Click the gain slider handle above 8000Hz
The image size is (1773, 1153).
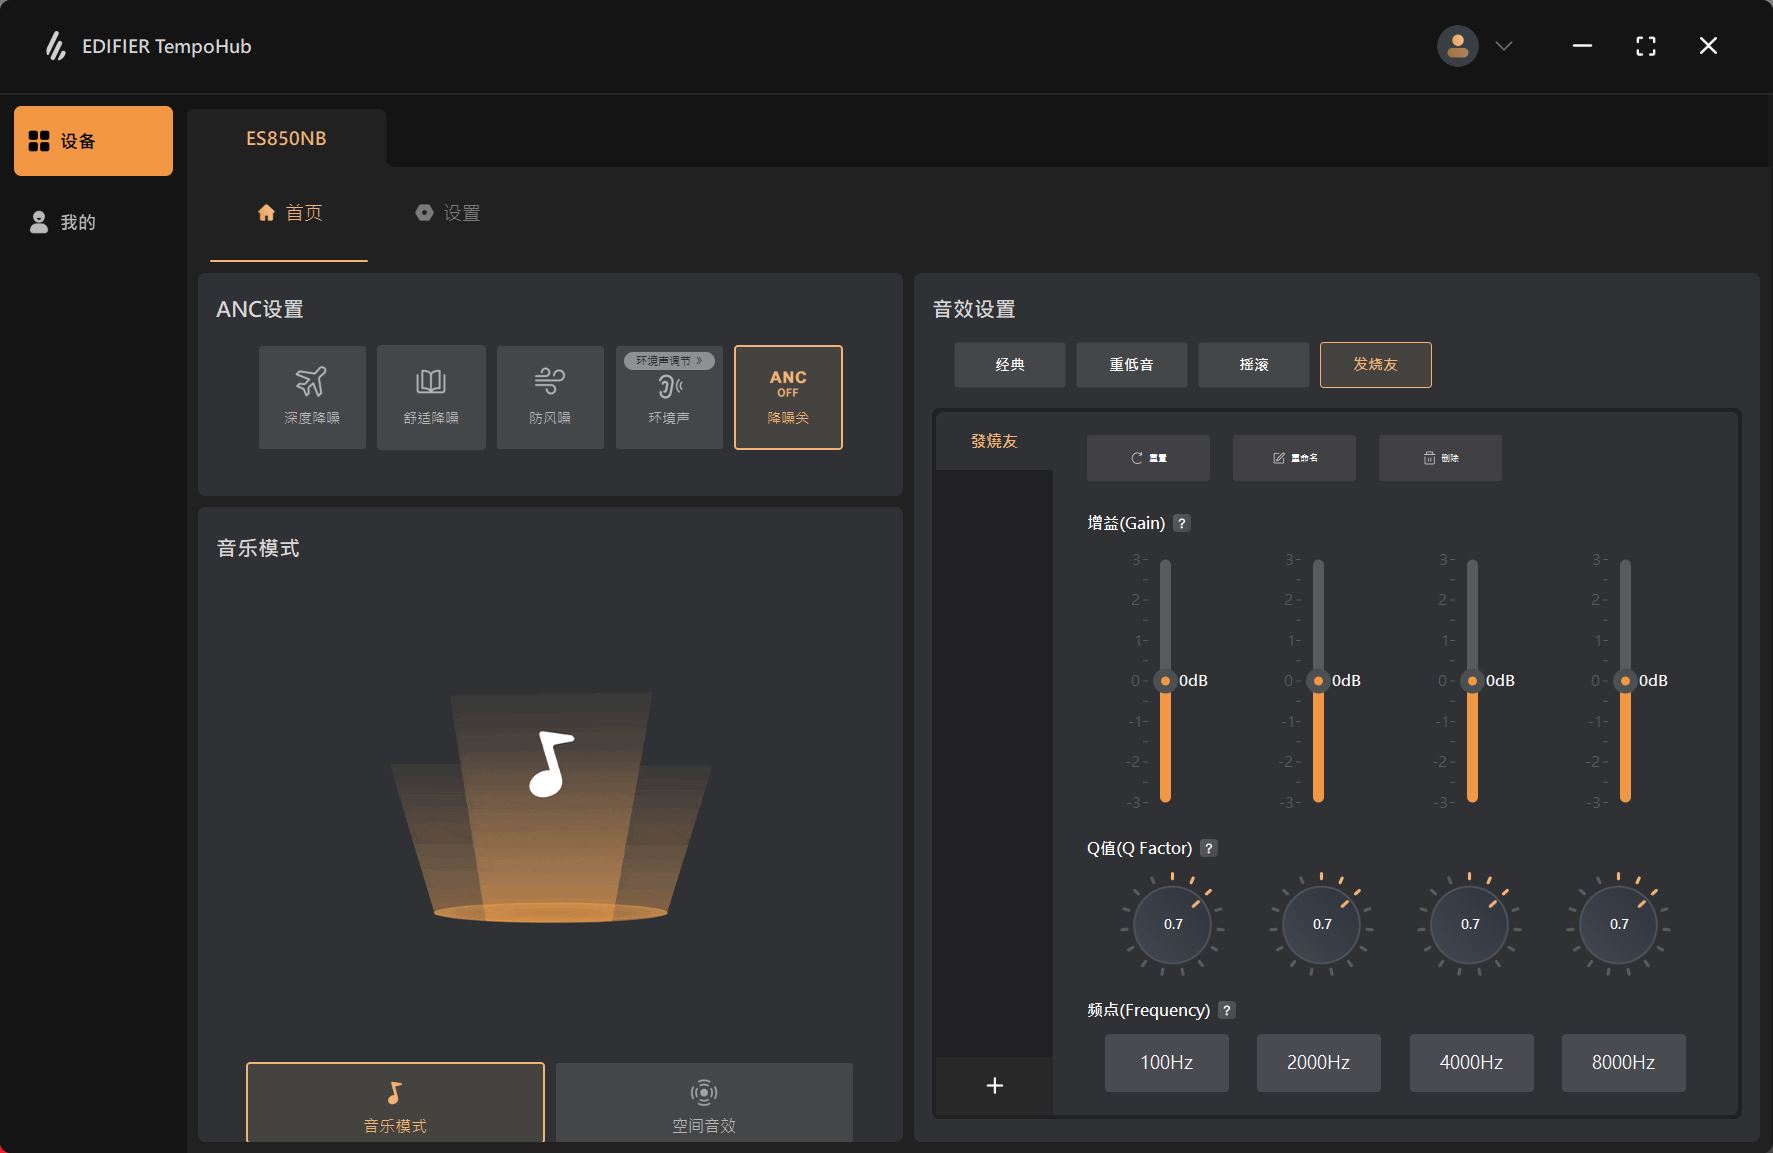tap(1625, 681)
